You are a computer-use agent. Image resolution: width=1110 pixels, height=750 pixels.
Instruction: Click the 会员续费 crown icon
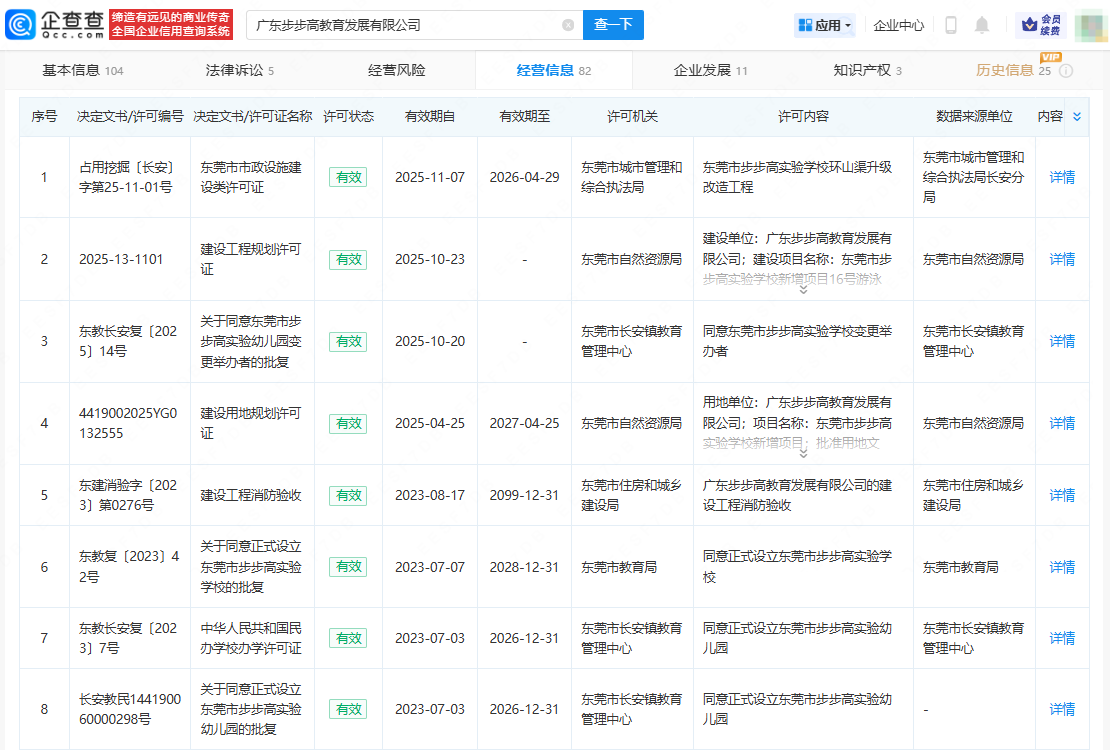point(1041,25)
